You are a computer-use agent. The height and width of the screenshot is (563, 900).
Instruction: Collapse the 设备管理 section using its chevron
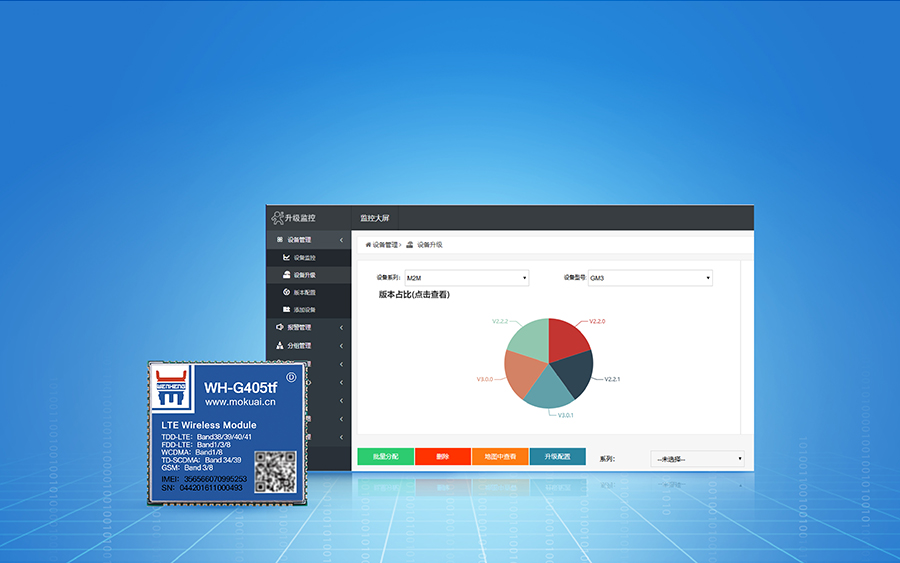click(x=341, y=240)
